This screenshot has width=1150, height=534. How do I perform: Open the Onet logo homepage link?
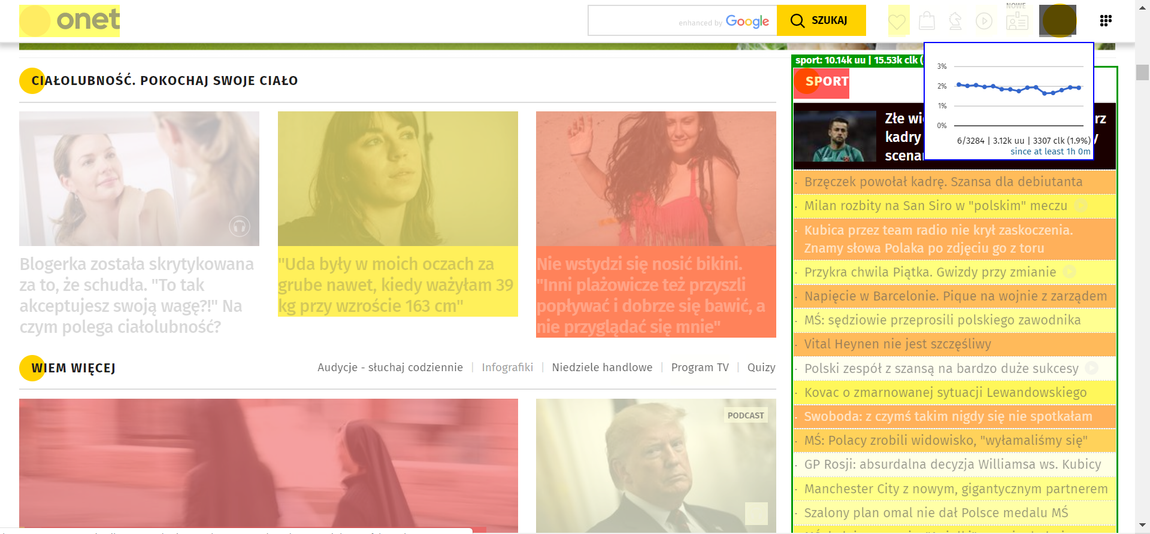coord(70,21)
